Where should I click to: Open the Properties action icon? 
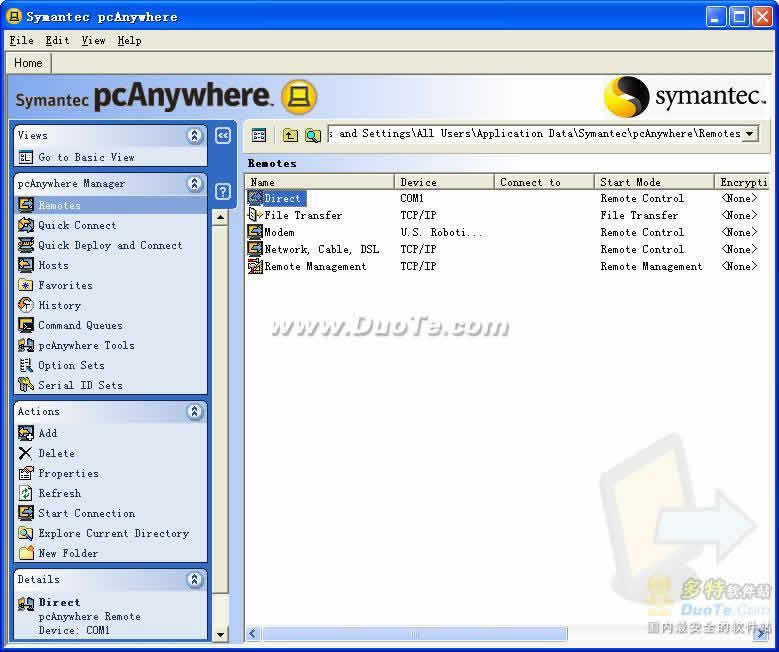26,473
